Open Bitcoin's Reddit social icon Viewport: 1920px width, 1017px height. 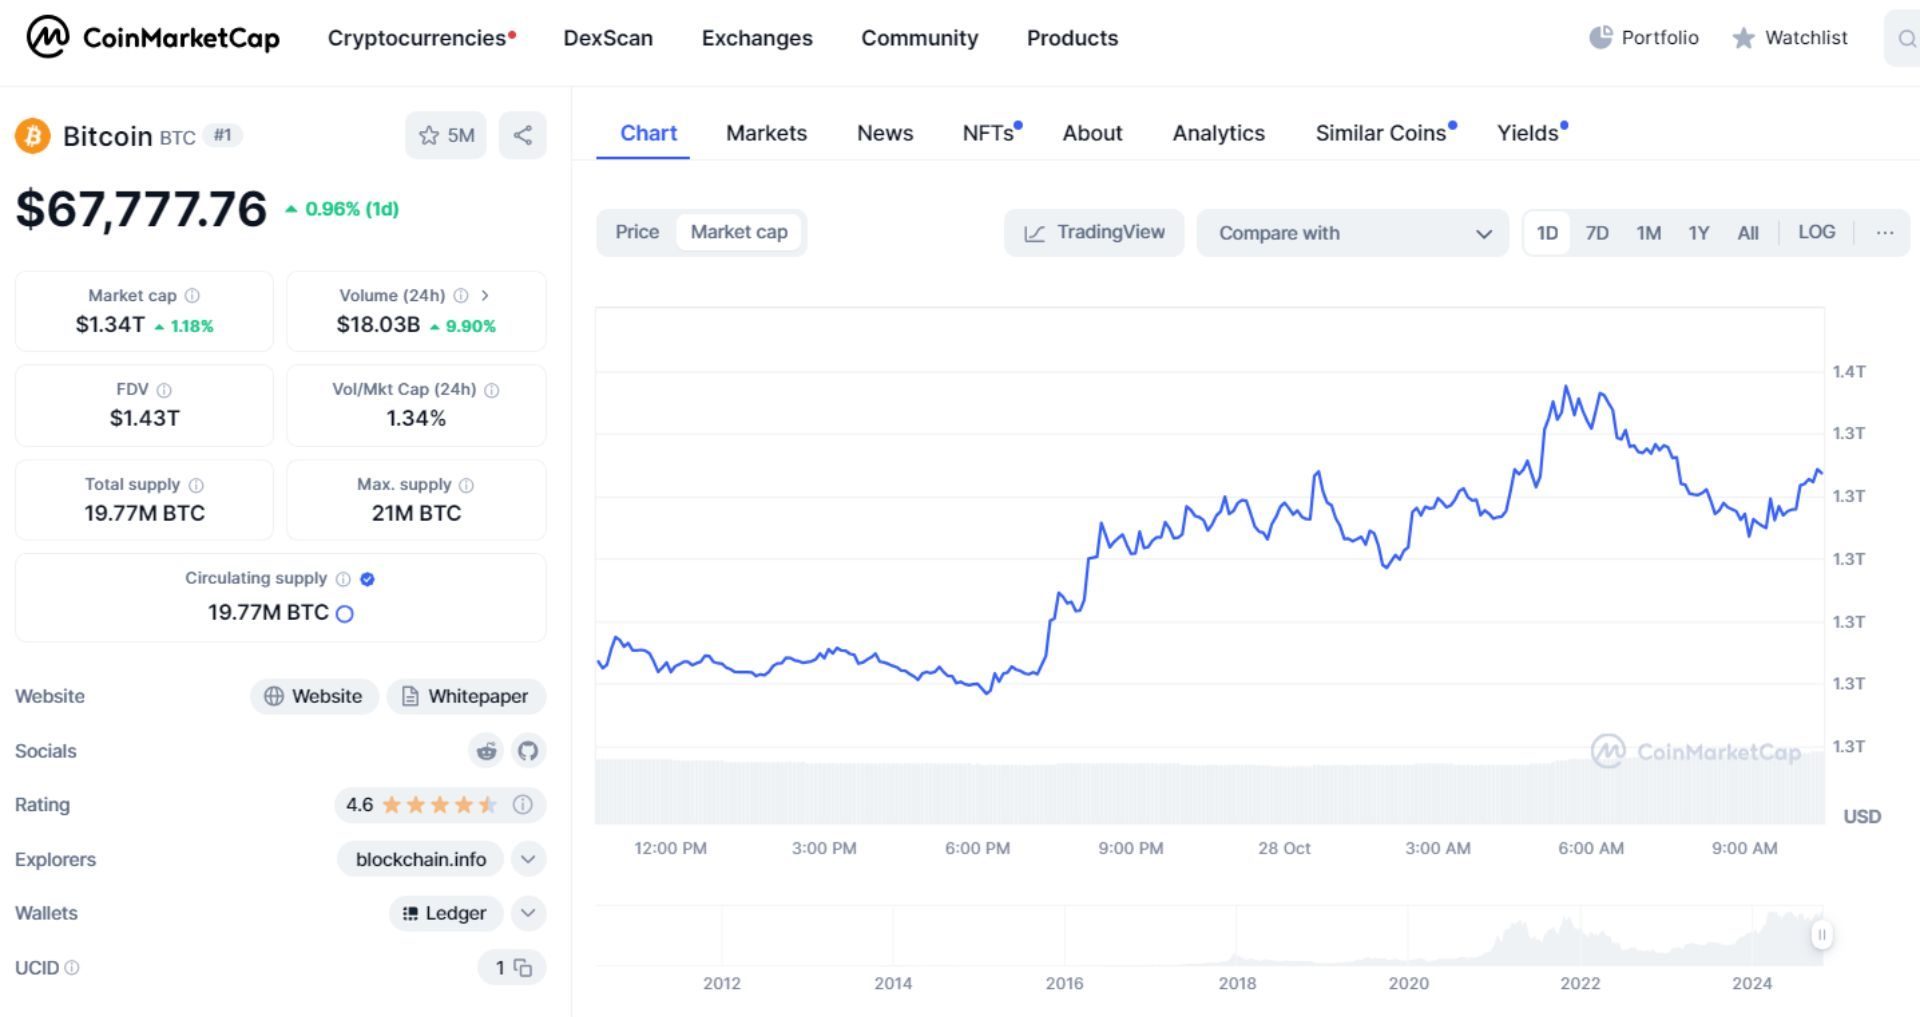tap(486, 751)
